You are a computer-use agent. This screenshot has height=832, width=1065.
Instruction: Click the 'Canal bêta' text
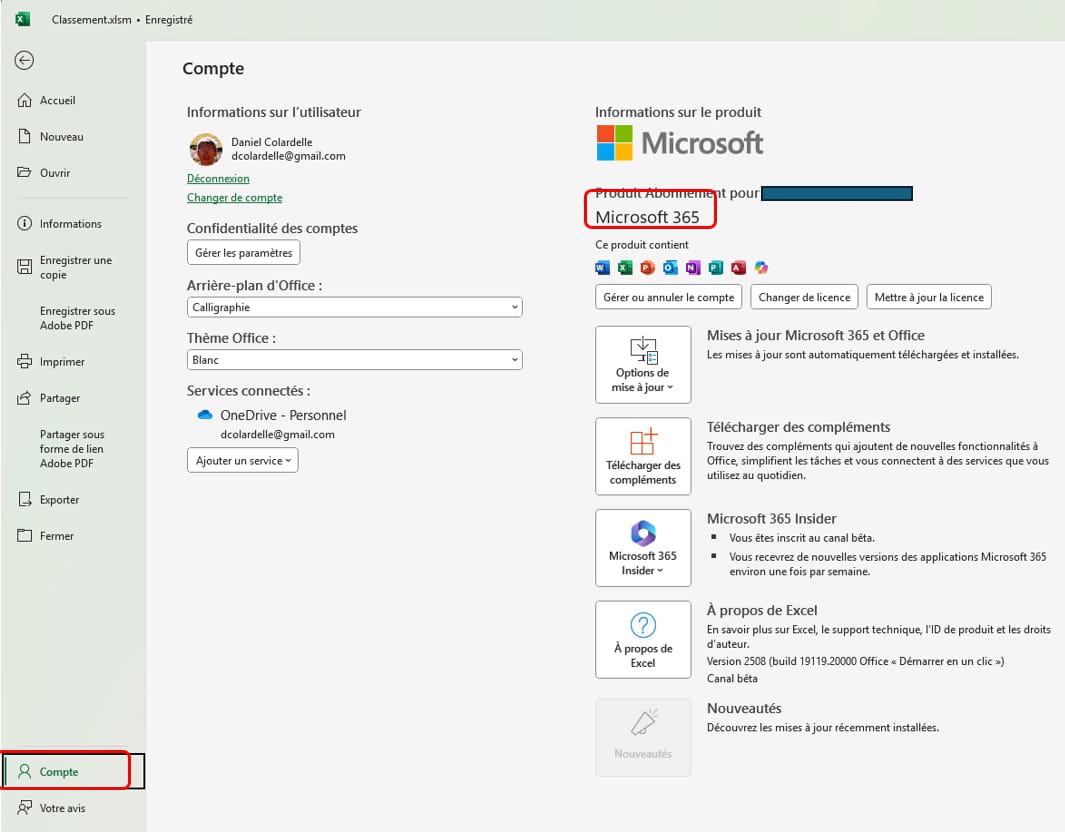coord(732,679)
